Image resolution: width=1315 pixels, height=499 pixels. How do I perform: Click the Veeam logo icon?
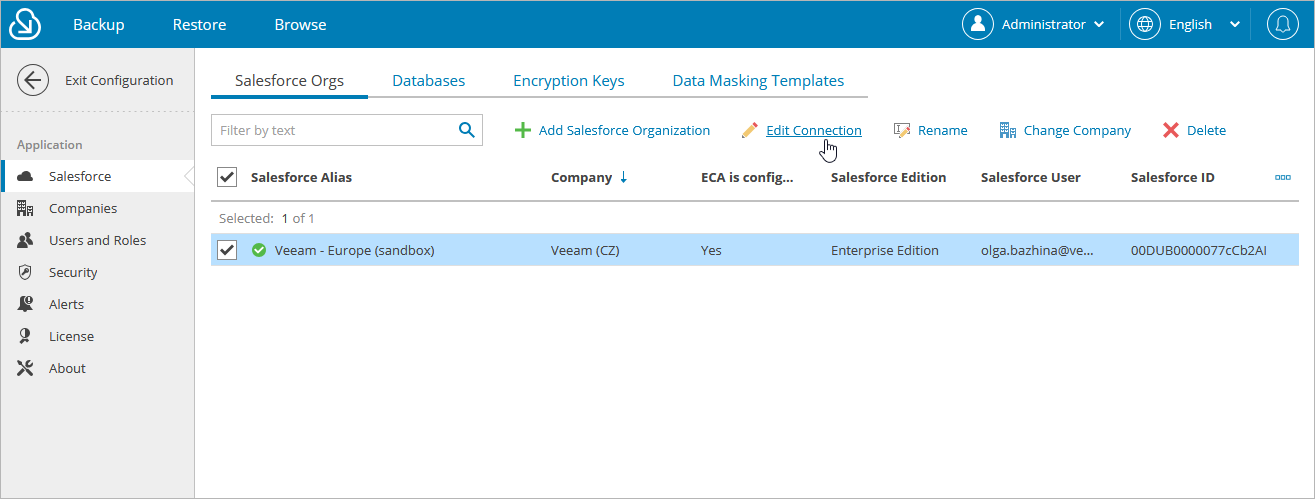coord(25,24)
